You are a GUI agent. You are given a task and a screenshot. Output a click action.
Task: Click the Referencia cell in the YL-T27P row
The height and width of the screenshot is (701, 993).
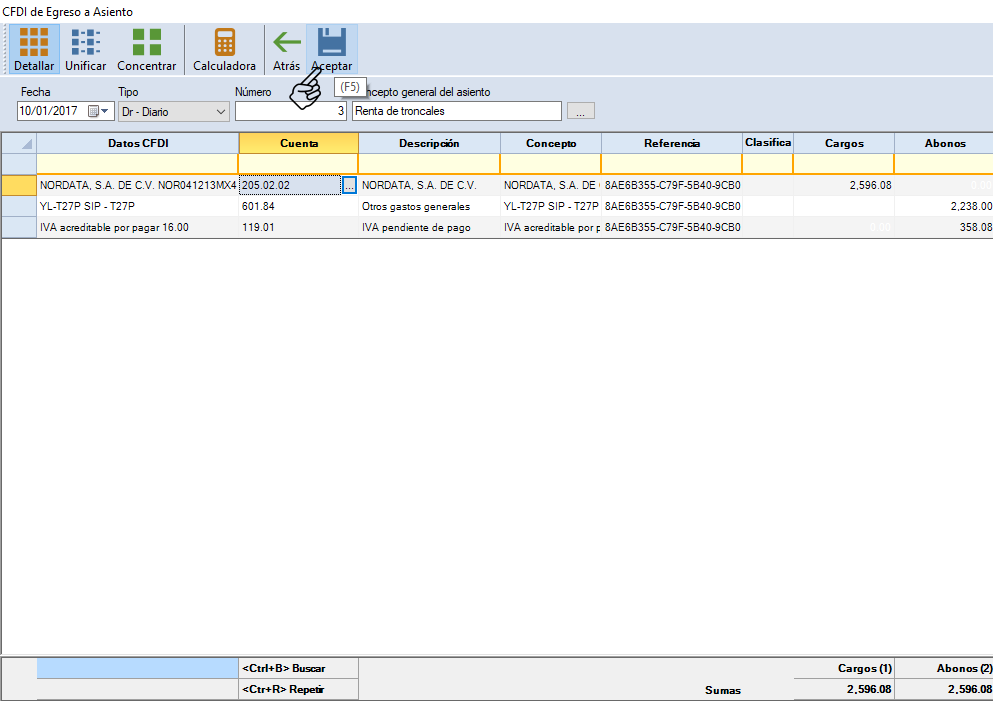672,206
